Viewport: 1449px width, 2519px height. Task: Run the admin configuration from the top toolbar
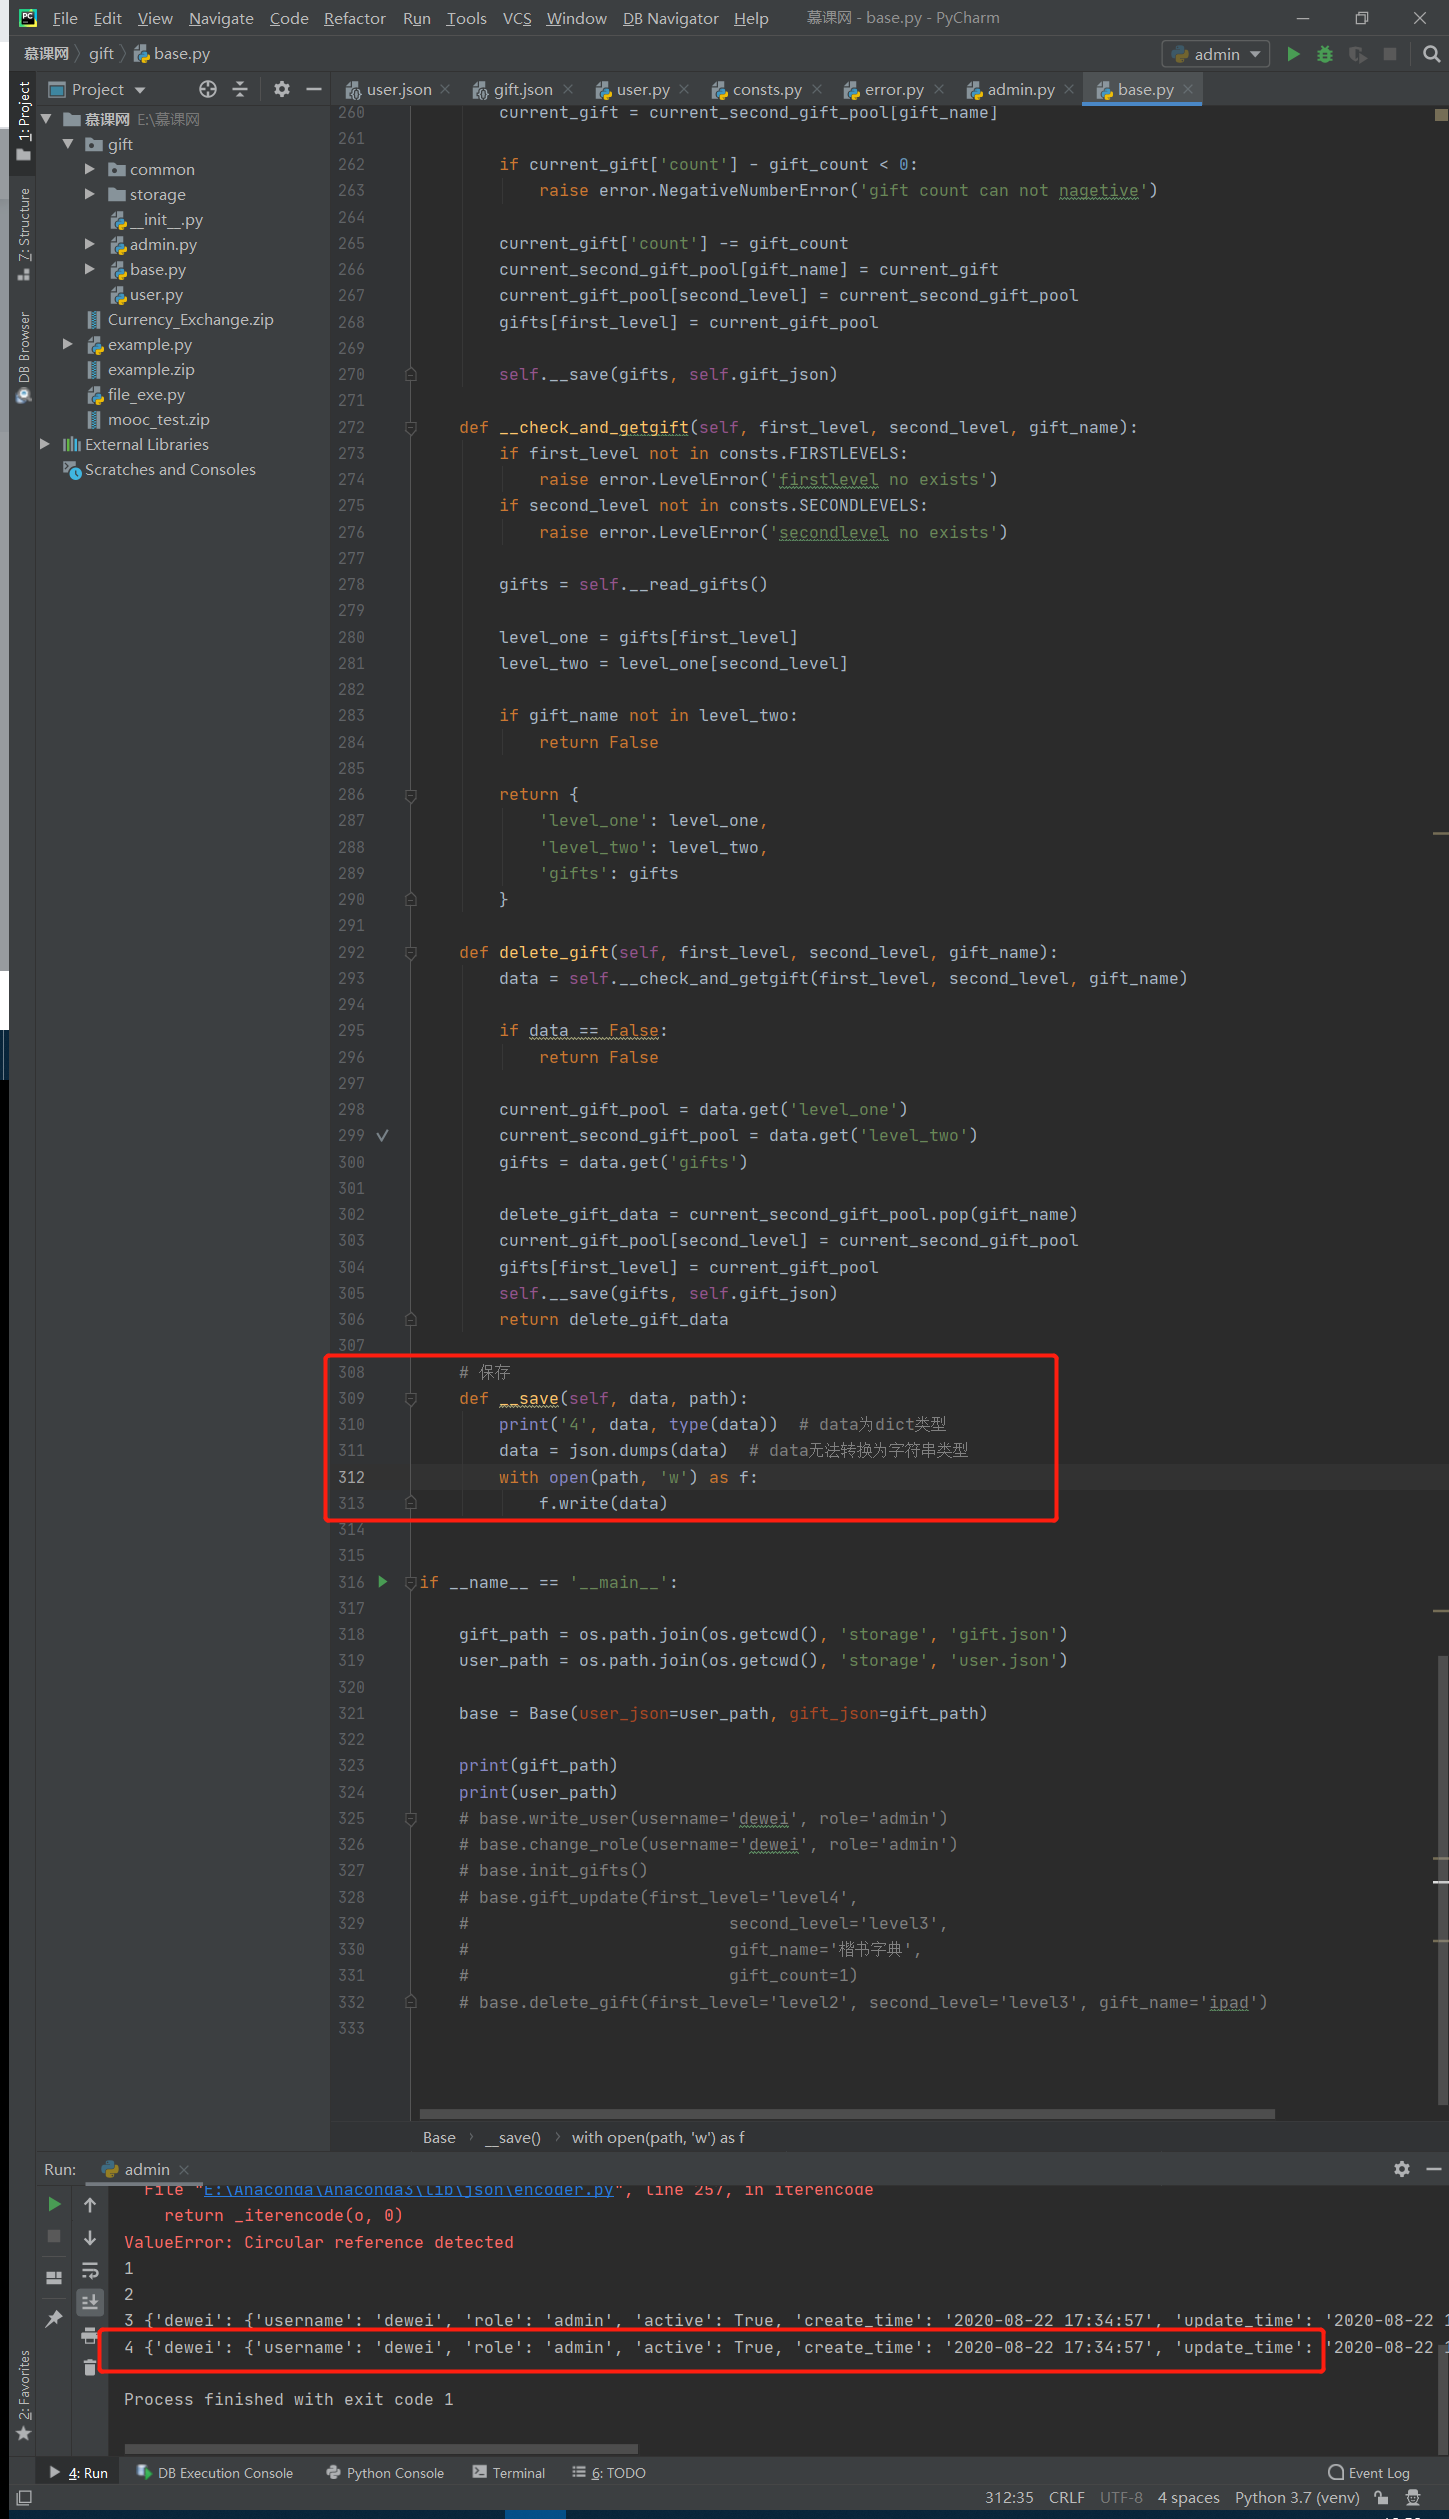tap(1293, 54)
